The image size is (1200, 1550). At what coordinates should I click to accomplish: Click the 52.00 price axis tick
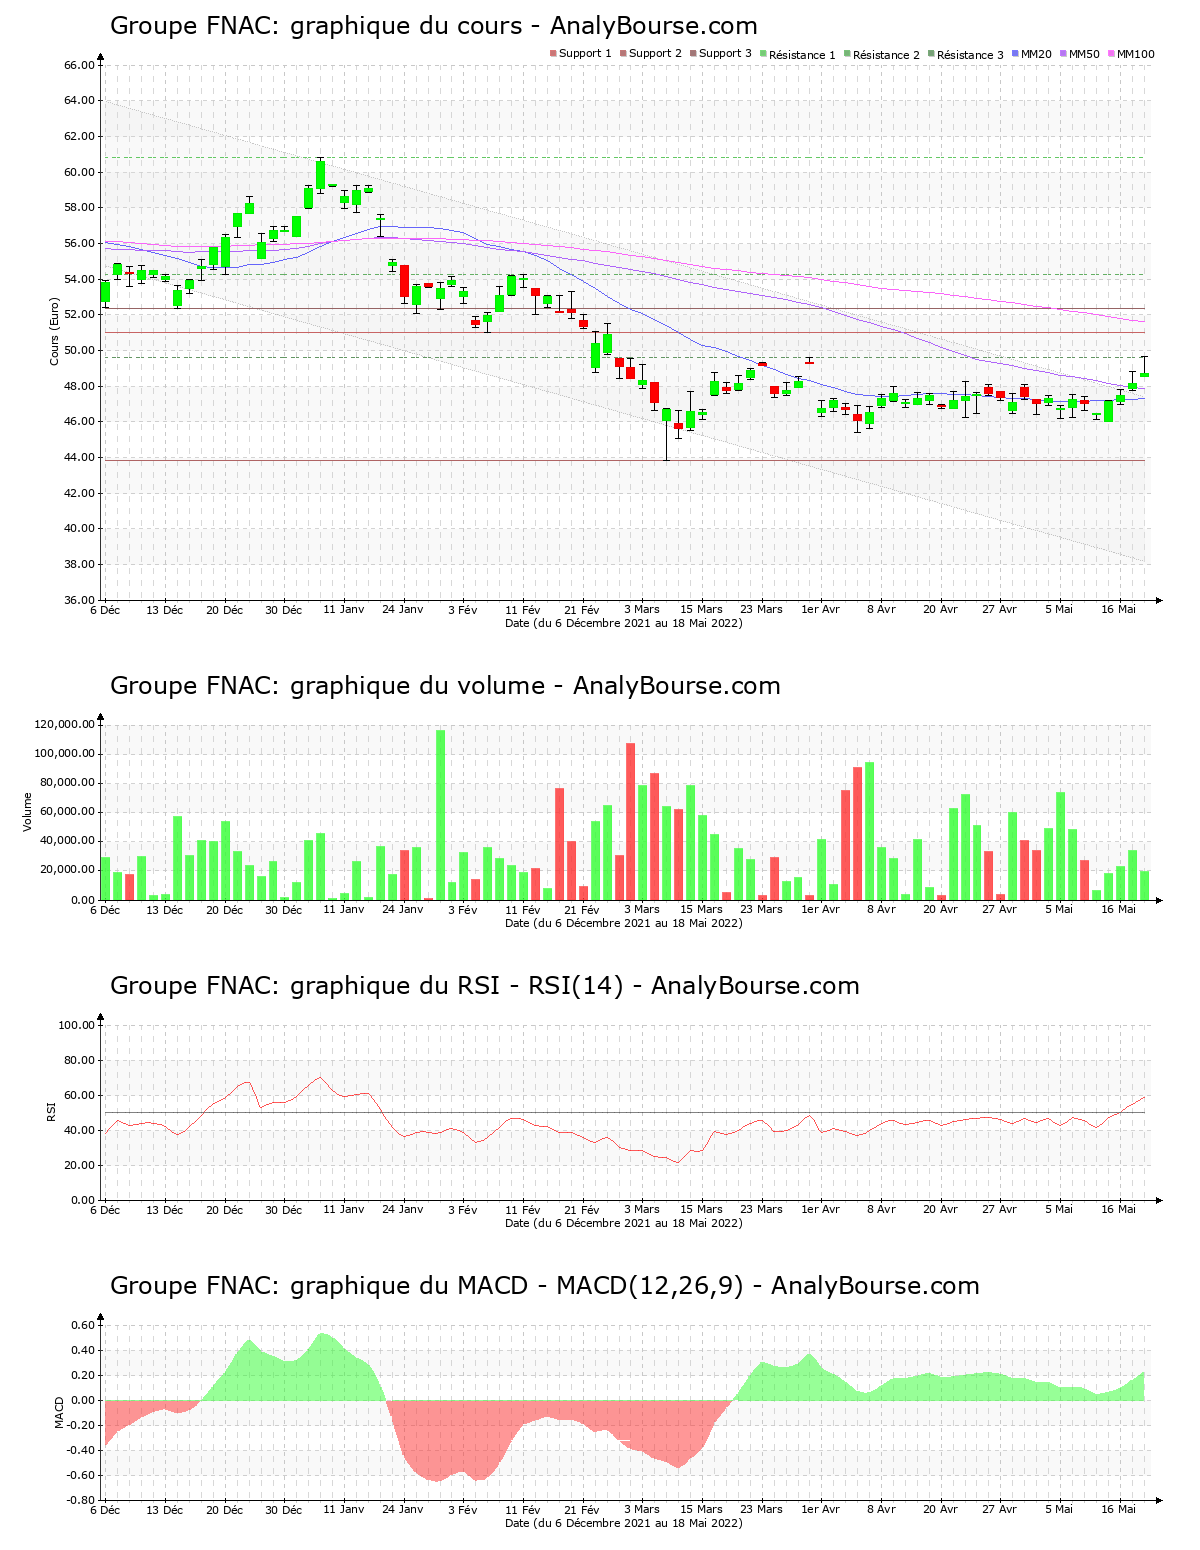pos(80,315)
